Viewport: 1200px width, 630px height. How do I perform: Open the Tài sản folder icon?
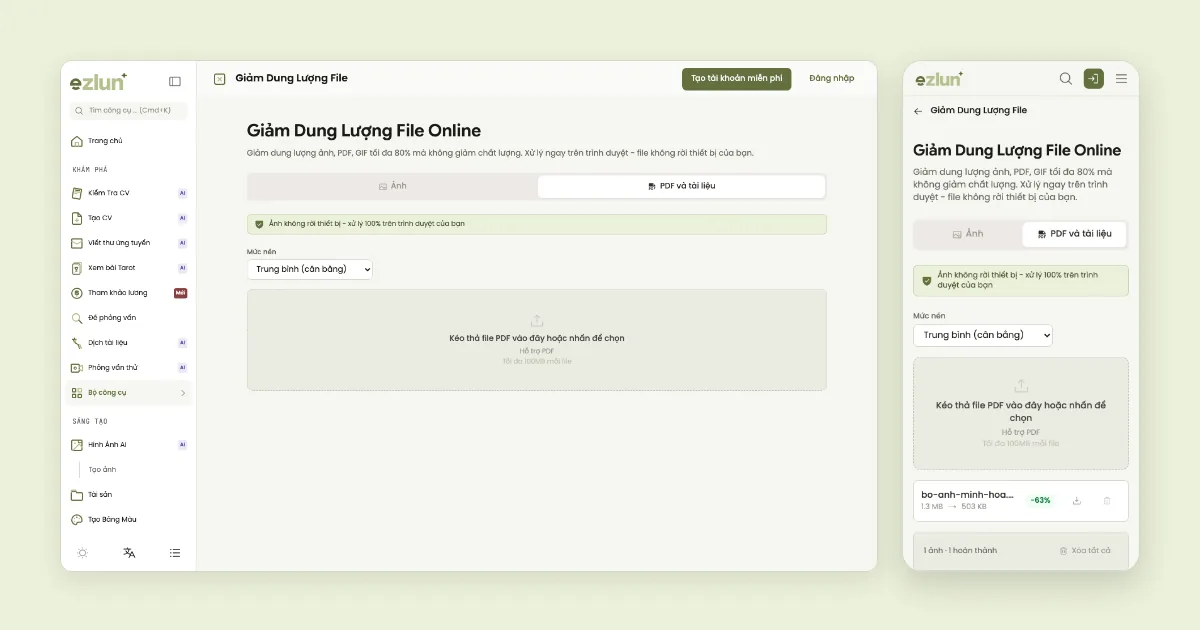(x=77, y=494)
